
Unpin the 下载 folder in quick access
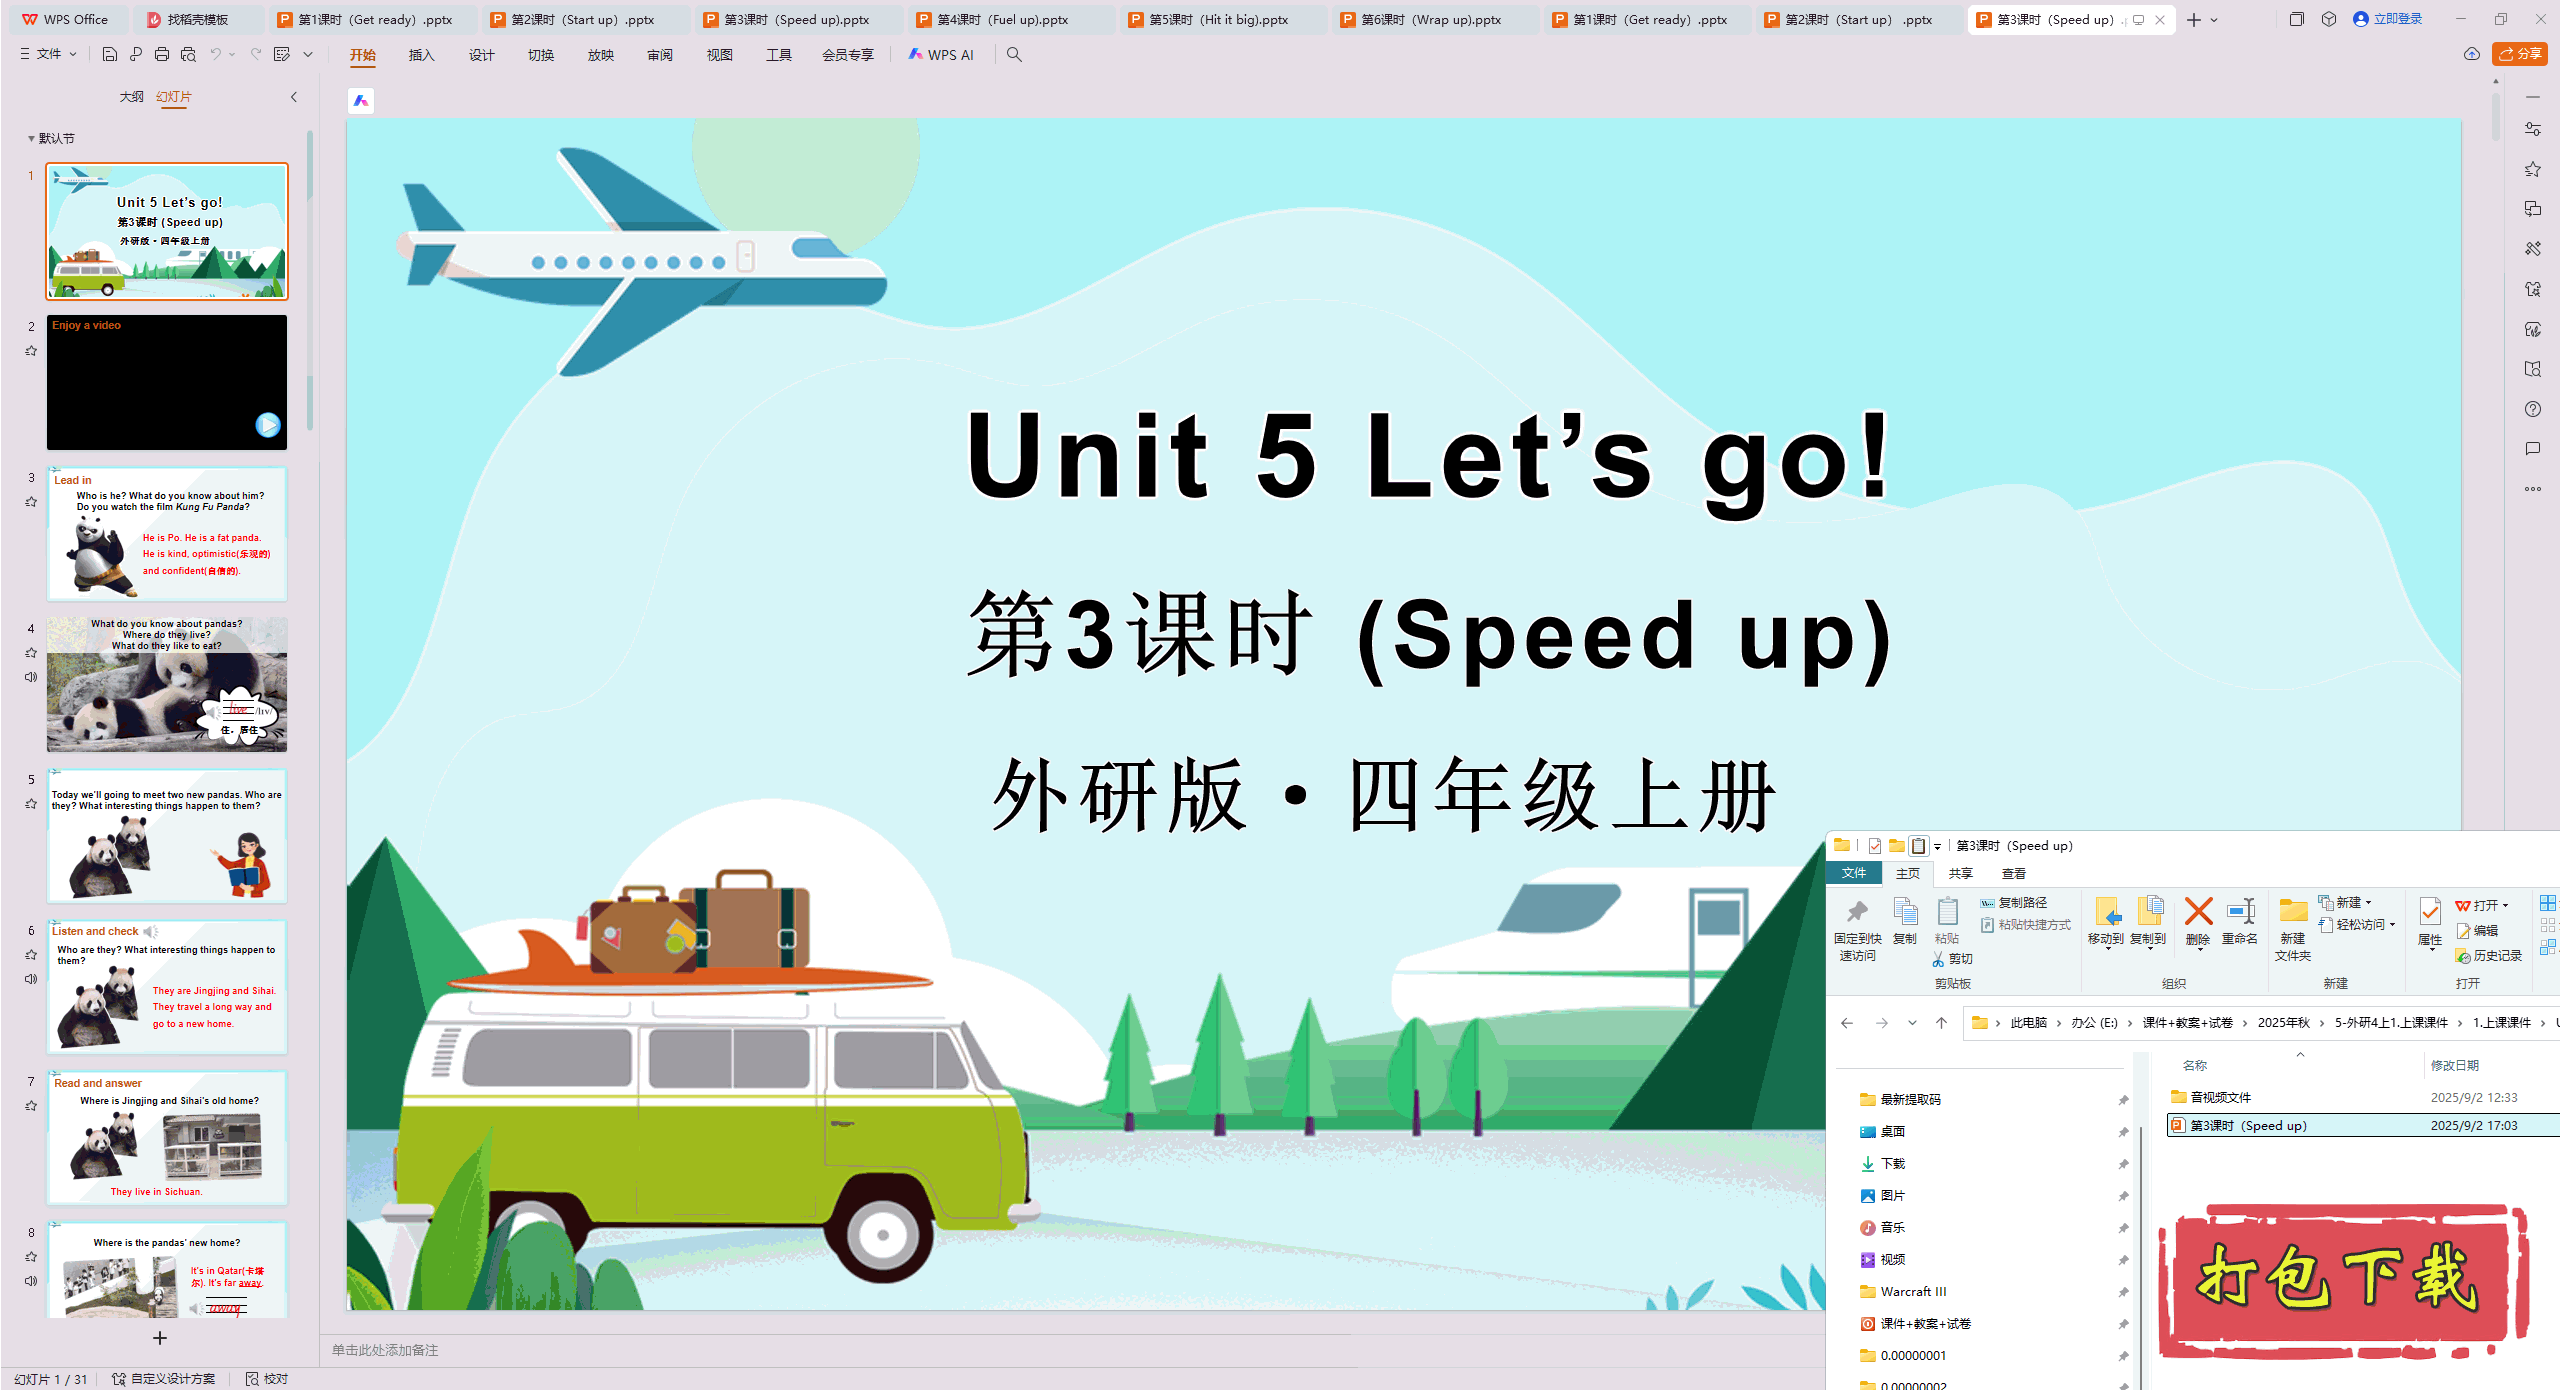coord(2123,1163)
